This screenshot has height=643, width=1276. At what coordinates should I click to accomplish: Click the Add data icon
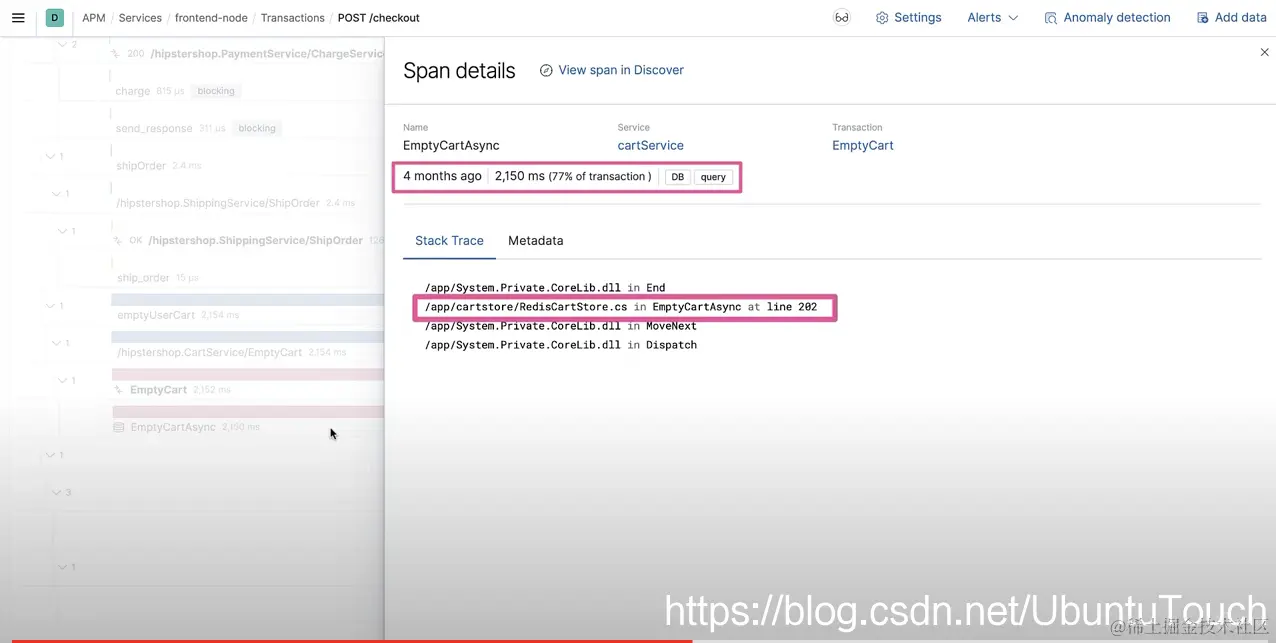pyautogui.click(x=1202, y=18)
